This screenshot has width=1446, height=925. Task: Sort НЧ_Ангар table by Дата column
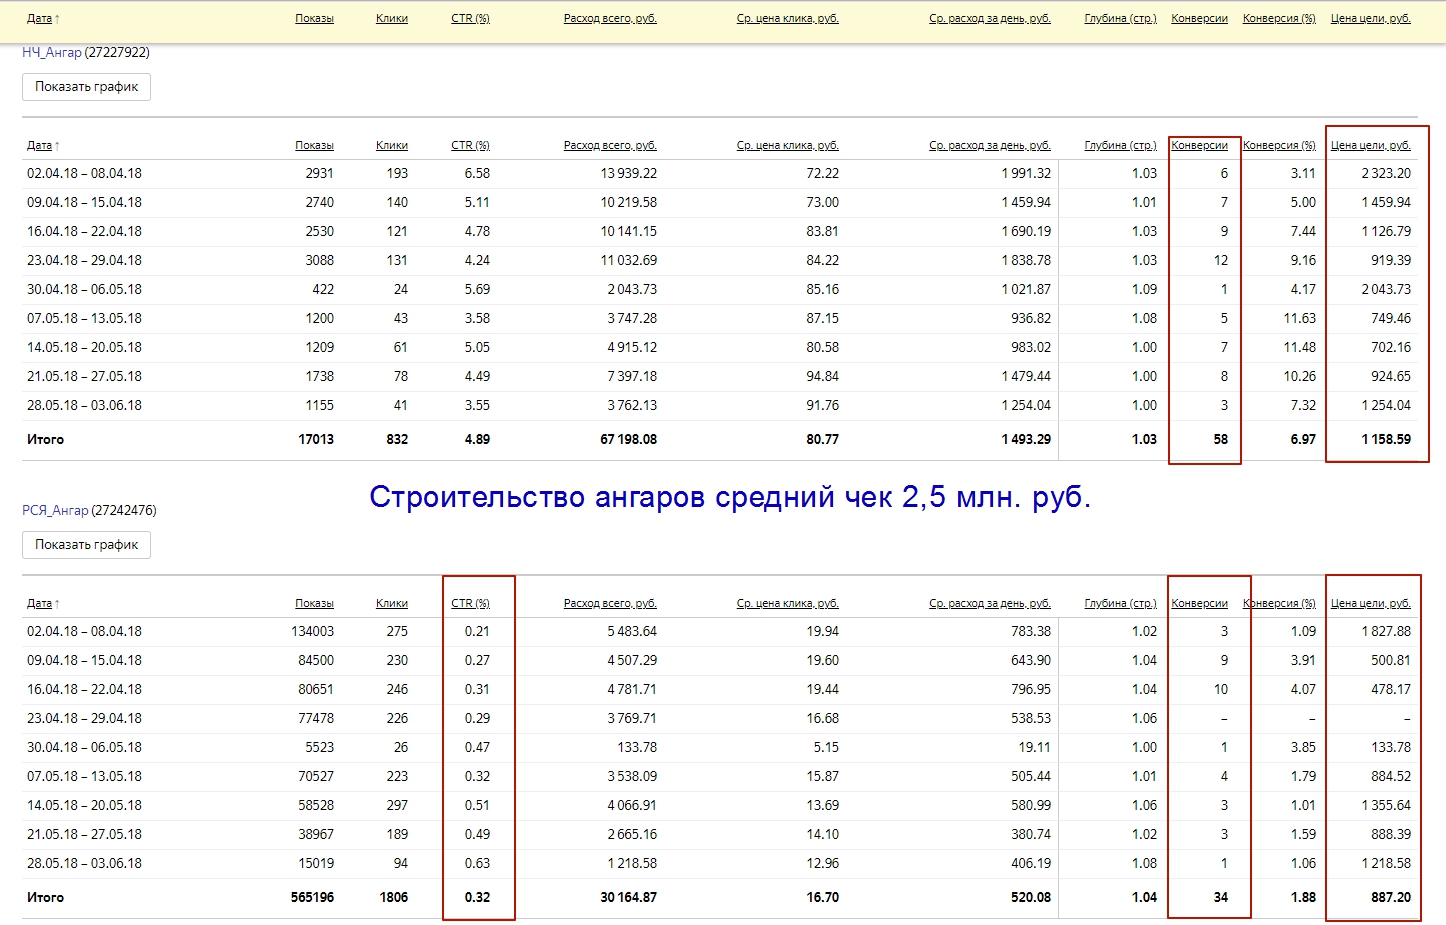tap(39, 145)
